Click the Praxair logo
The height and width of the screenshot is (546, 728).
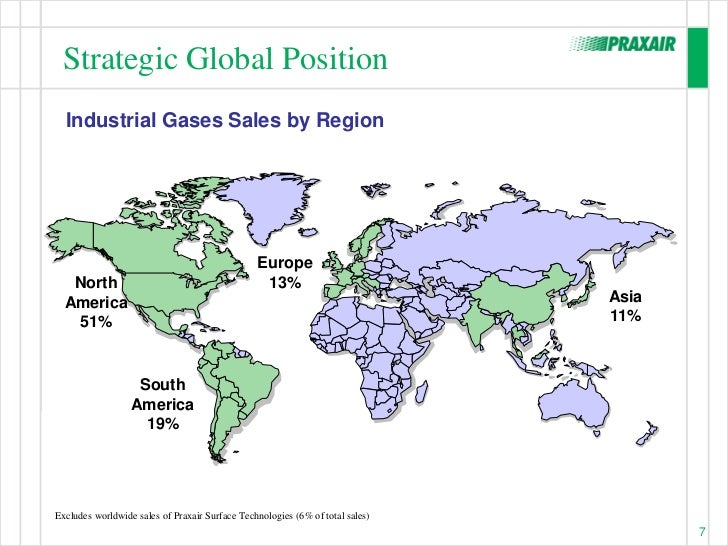coord(623,44)
